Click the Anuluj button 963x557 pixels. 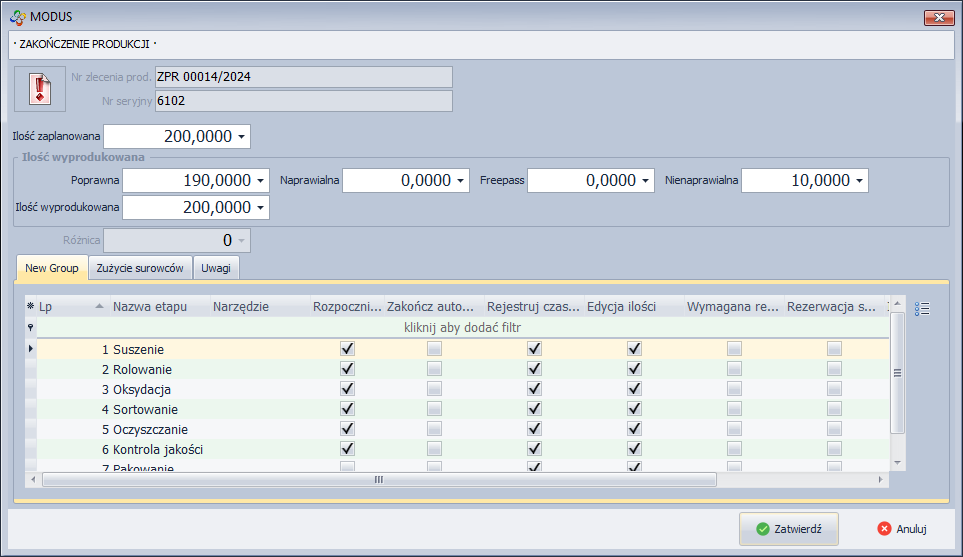902,529
